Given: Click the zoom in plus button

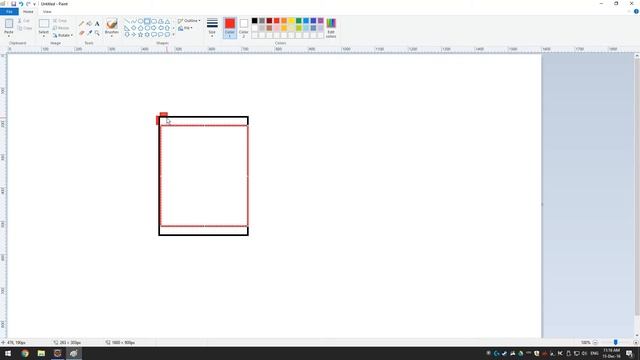Looking at the screenshot, I should 636,342.
